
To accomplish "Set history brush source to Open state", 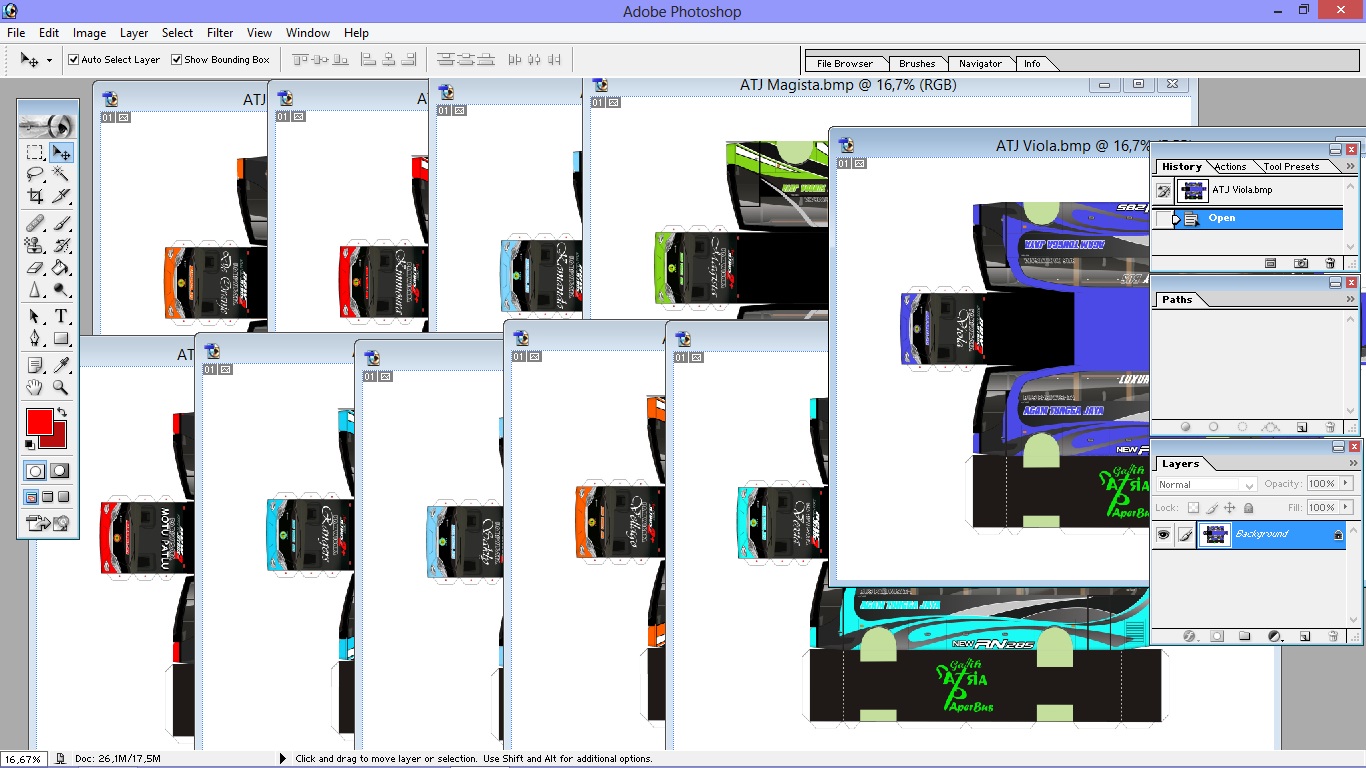I will pos(1163,218).
